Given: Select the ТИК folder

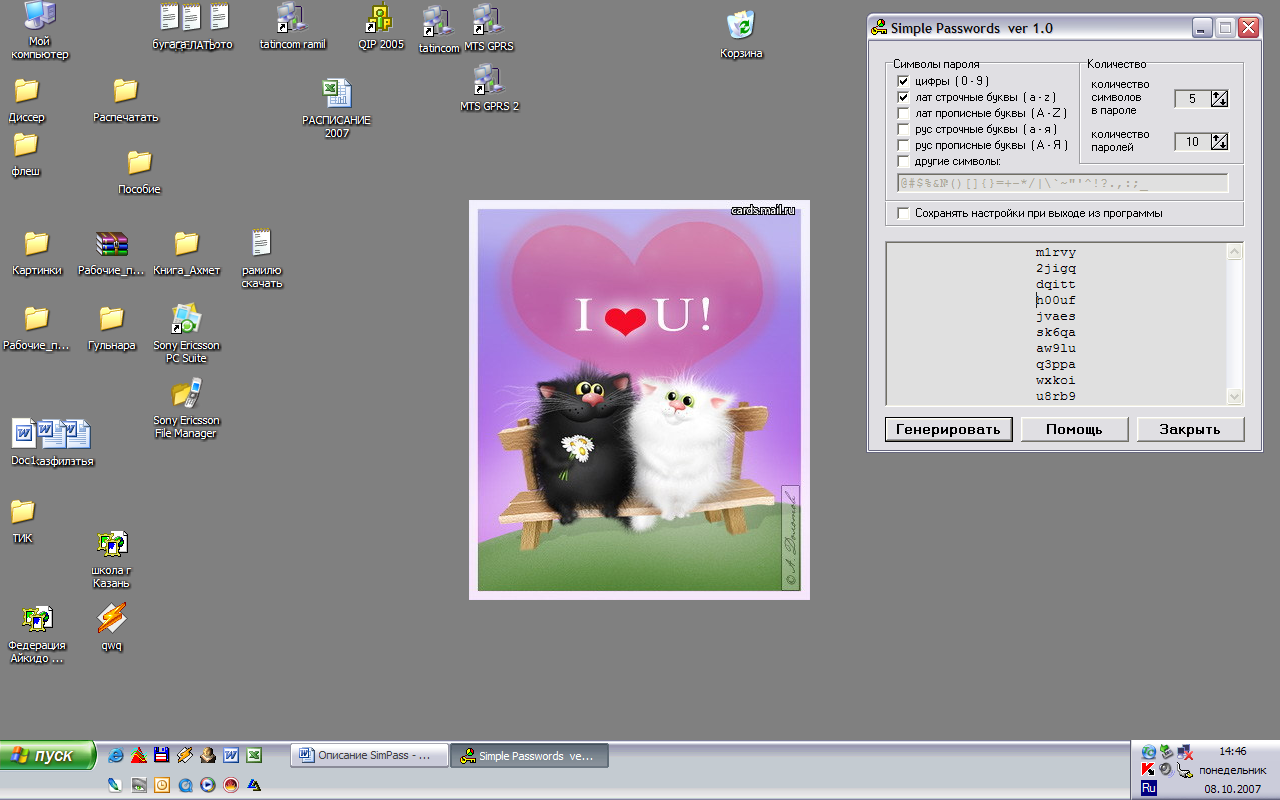Looking at the screenshot, I should (x=22, y=521).
